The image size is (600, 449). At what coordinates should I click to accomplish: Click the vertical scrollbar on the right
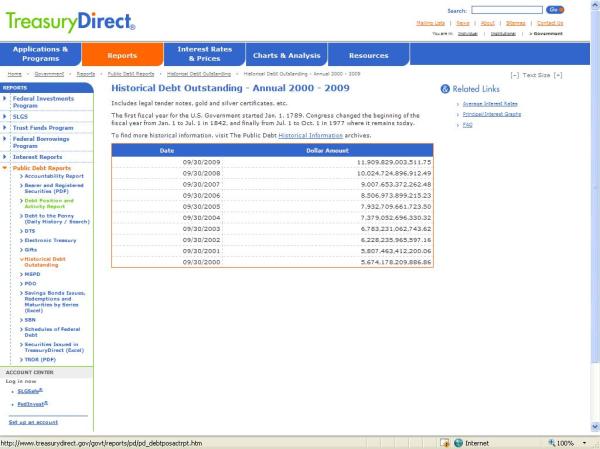(594, 200)
